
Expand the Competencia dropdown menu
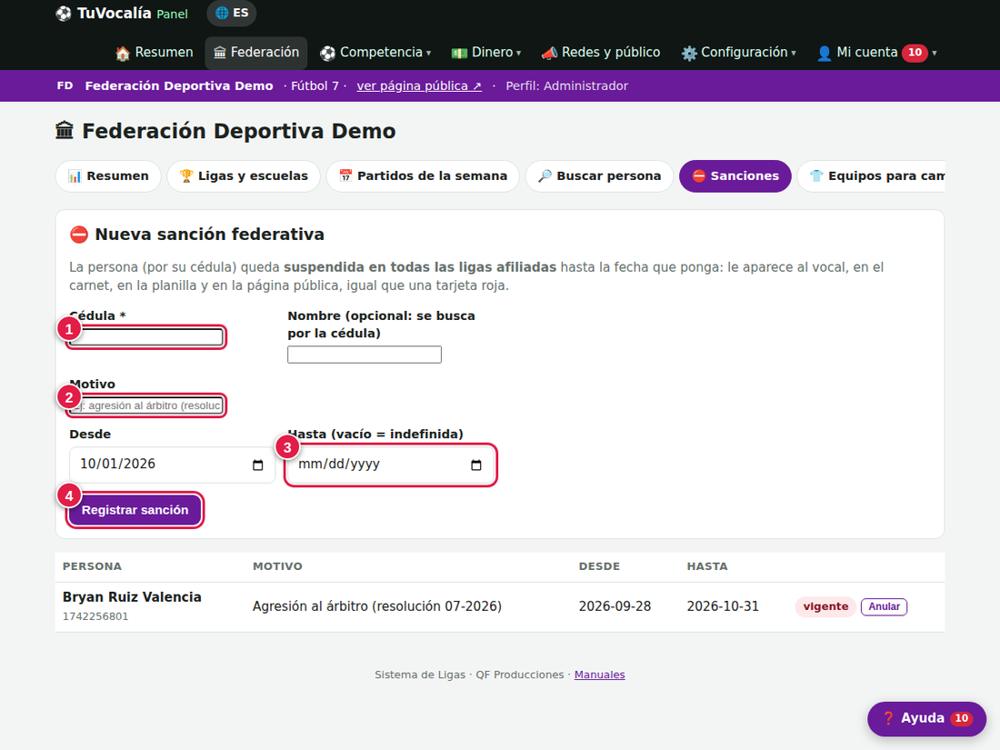click(376, 52)
